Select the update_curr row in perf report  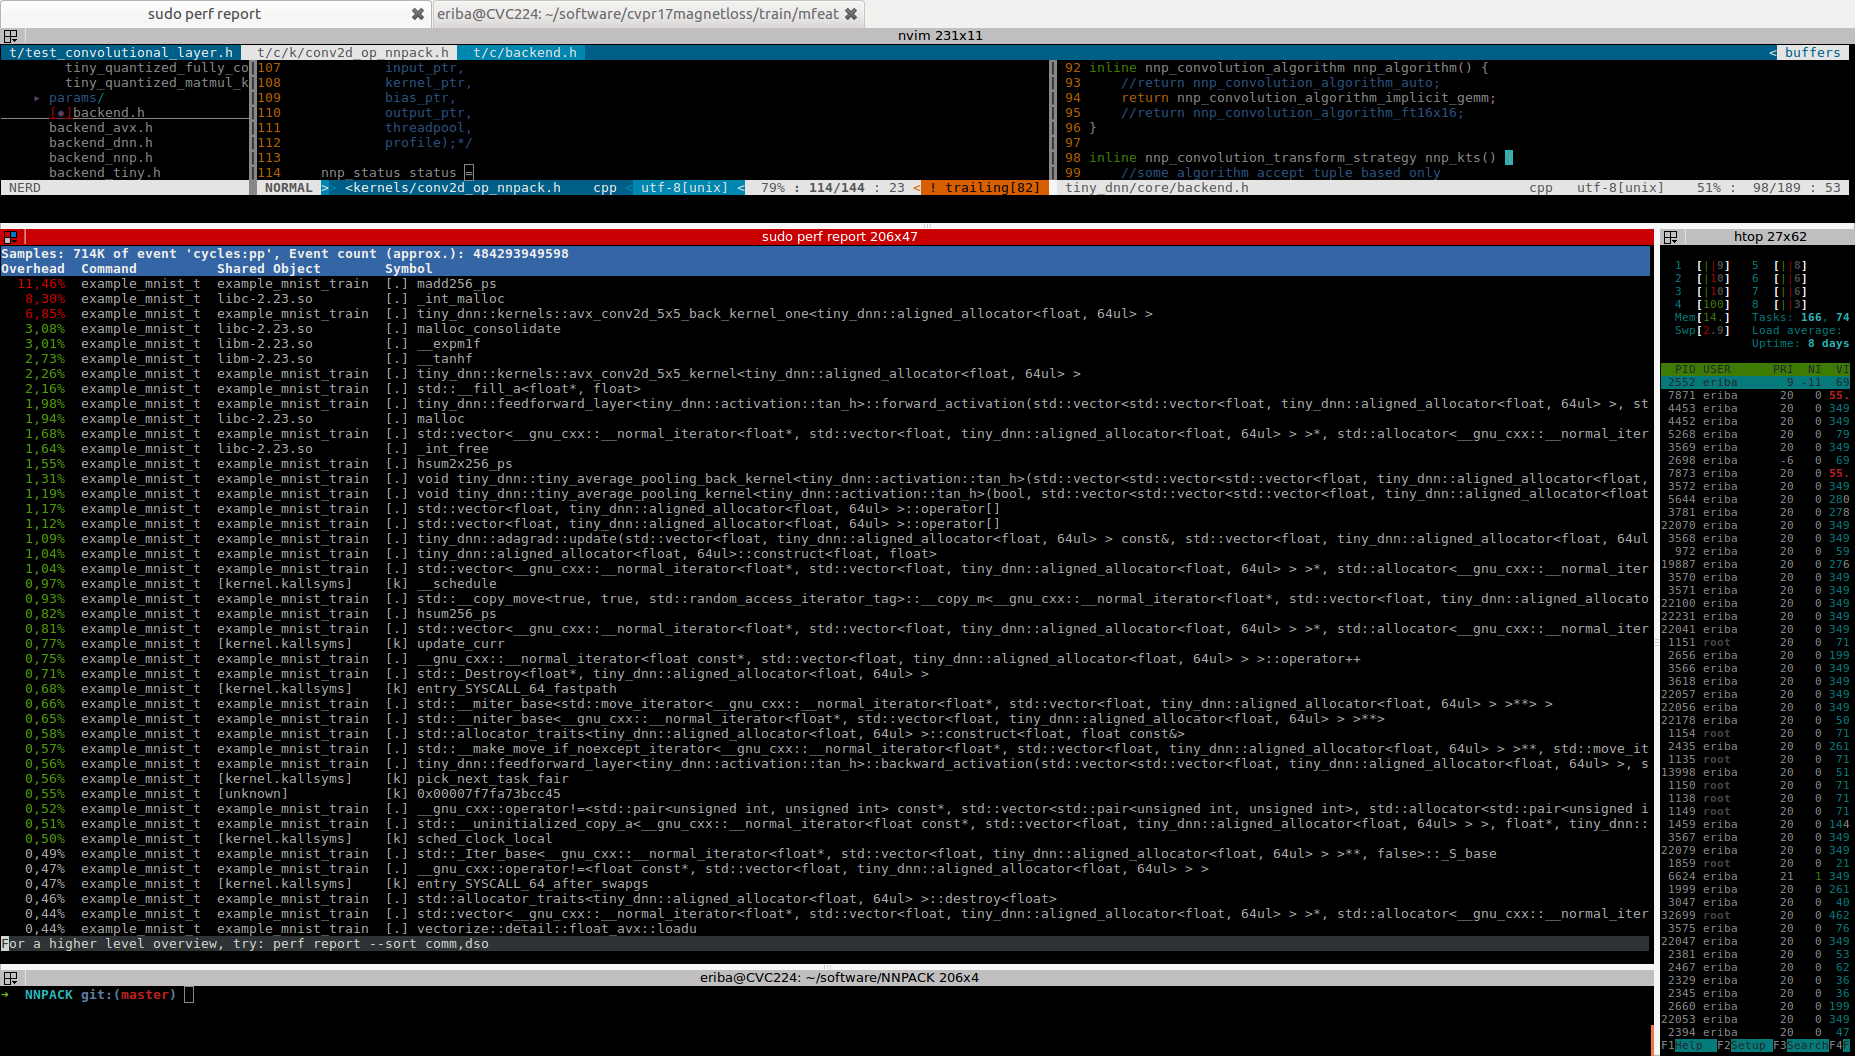(x=825, y=644)
